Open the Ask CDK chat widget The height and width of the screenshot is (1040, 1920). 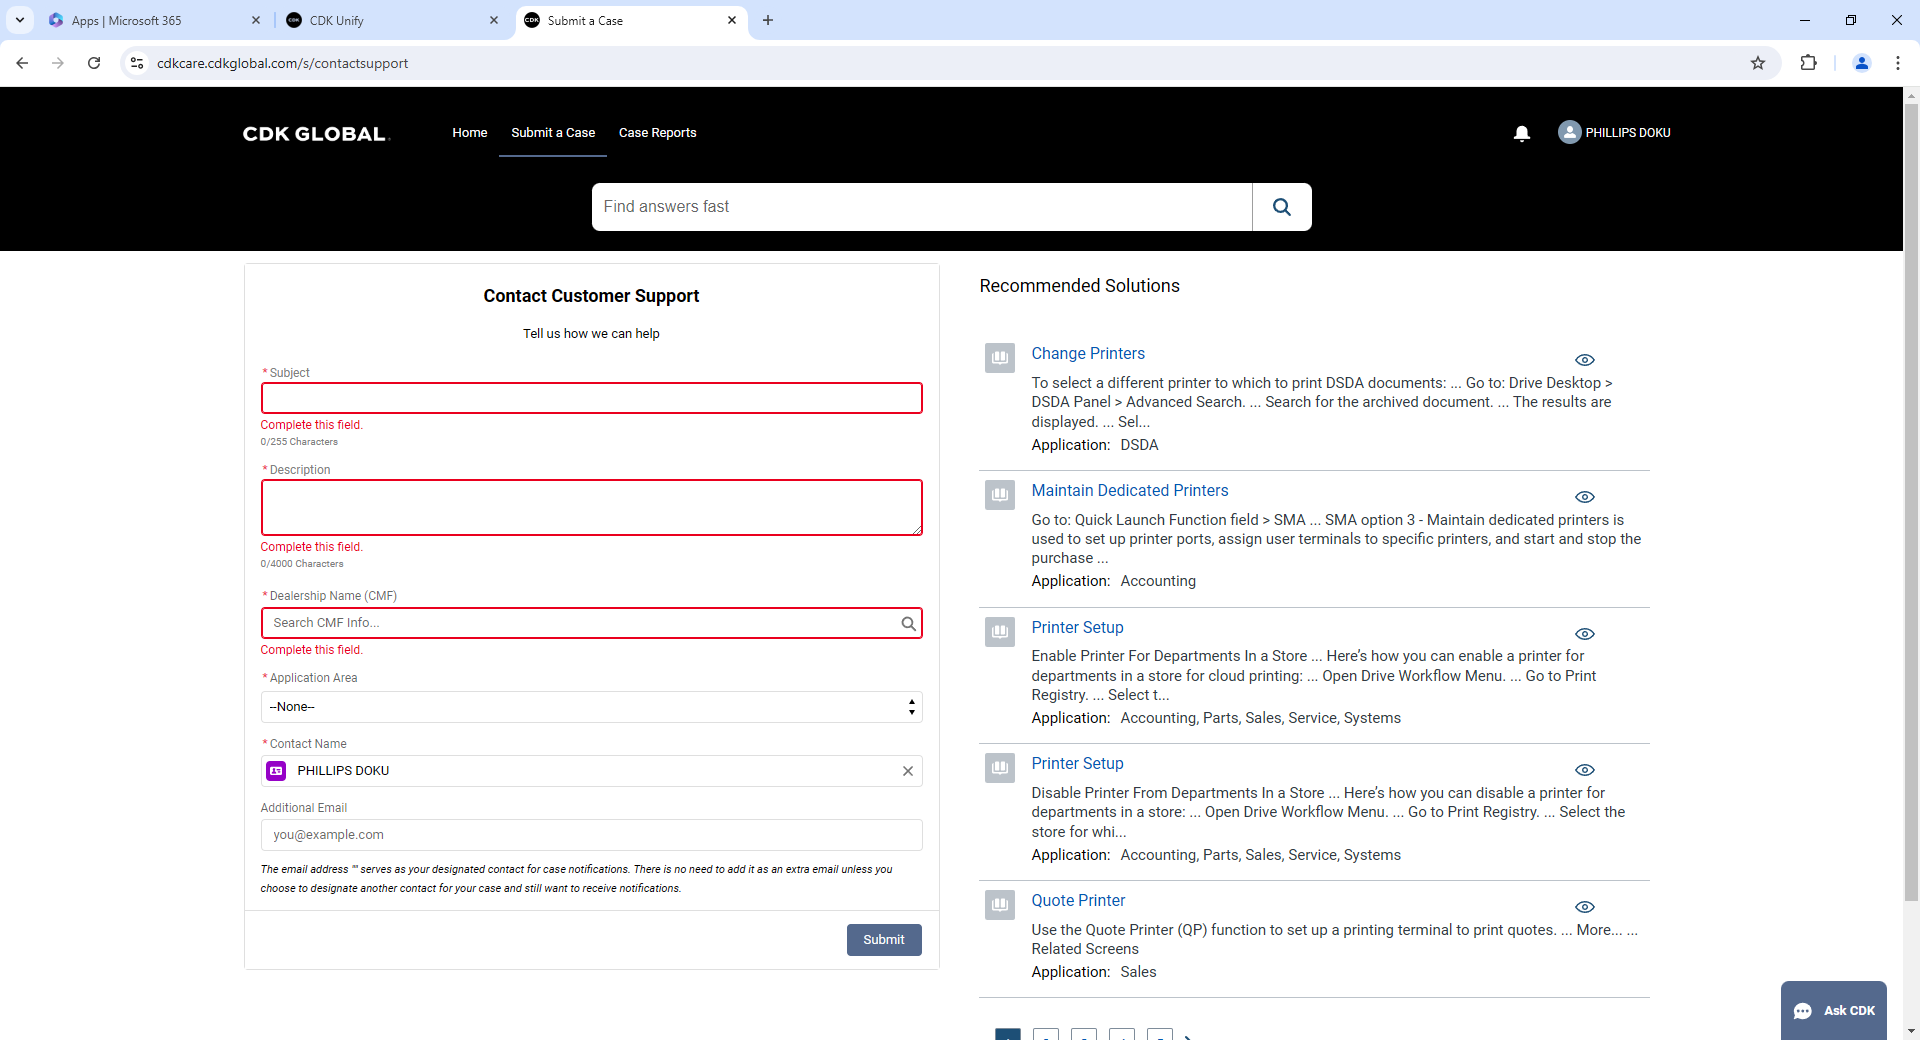(1834, 1010)
